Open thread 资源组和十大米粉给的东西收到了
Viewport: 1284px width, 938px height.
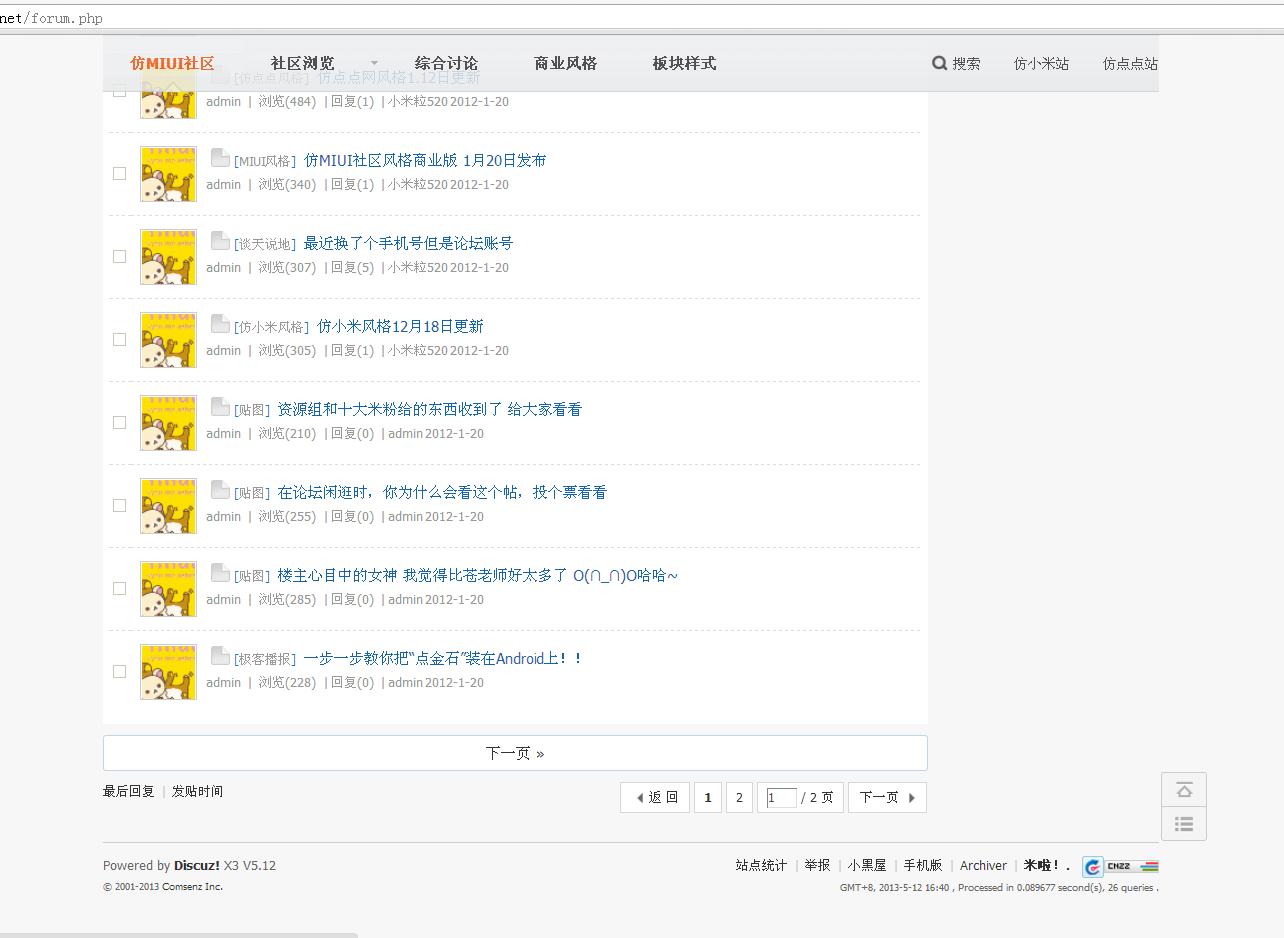tap(429, 409)
